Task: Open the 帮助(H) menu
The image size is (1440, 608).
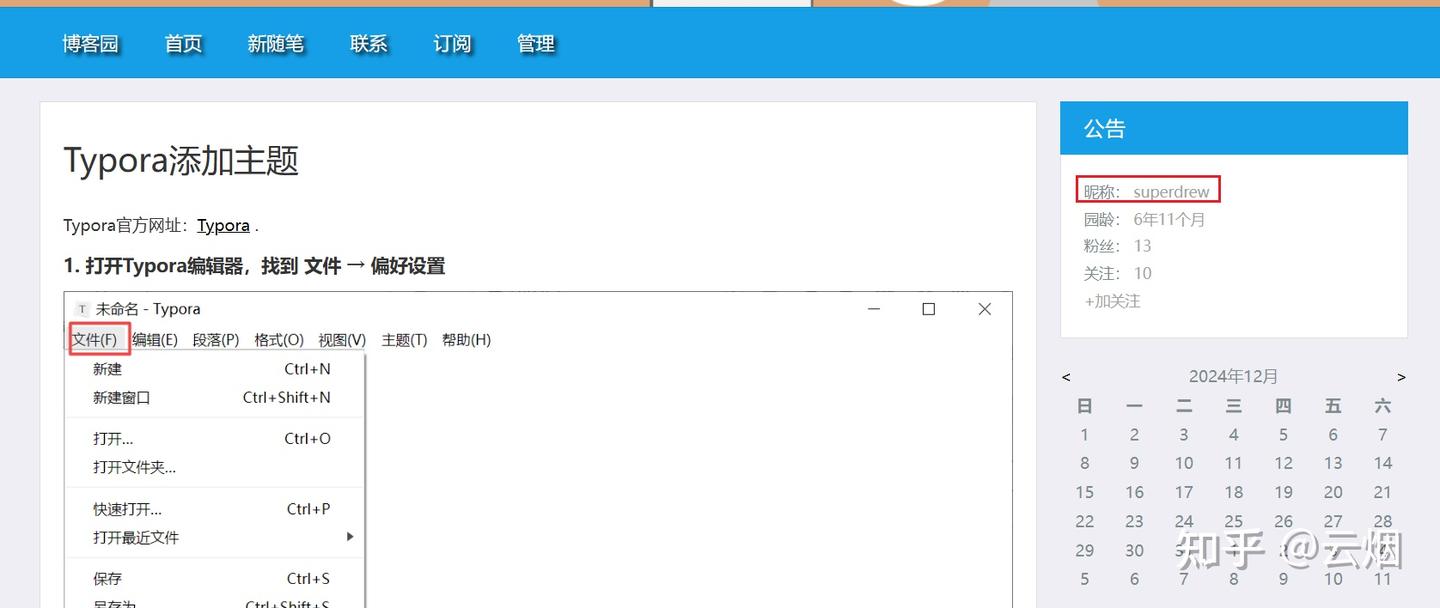Action: coord(467,339)
